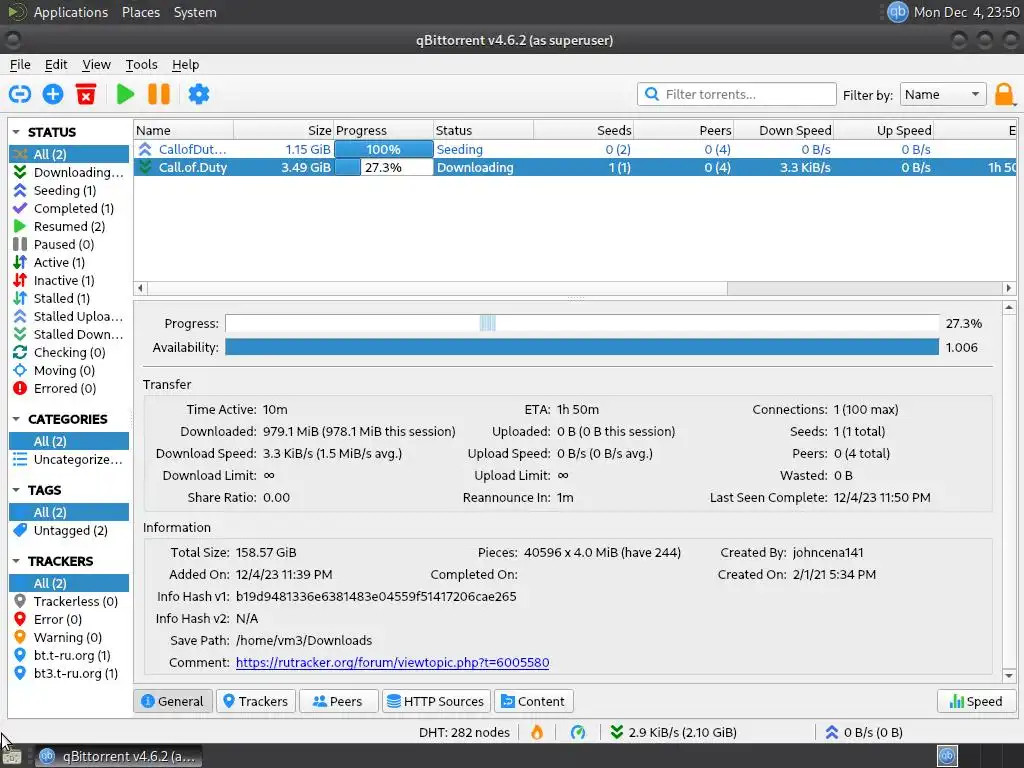The height and width of the screenshot is (768, 1024).
Task: Click the global upload speed status
Action: coord(864,732)
